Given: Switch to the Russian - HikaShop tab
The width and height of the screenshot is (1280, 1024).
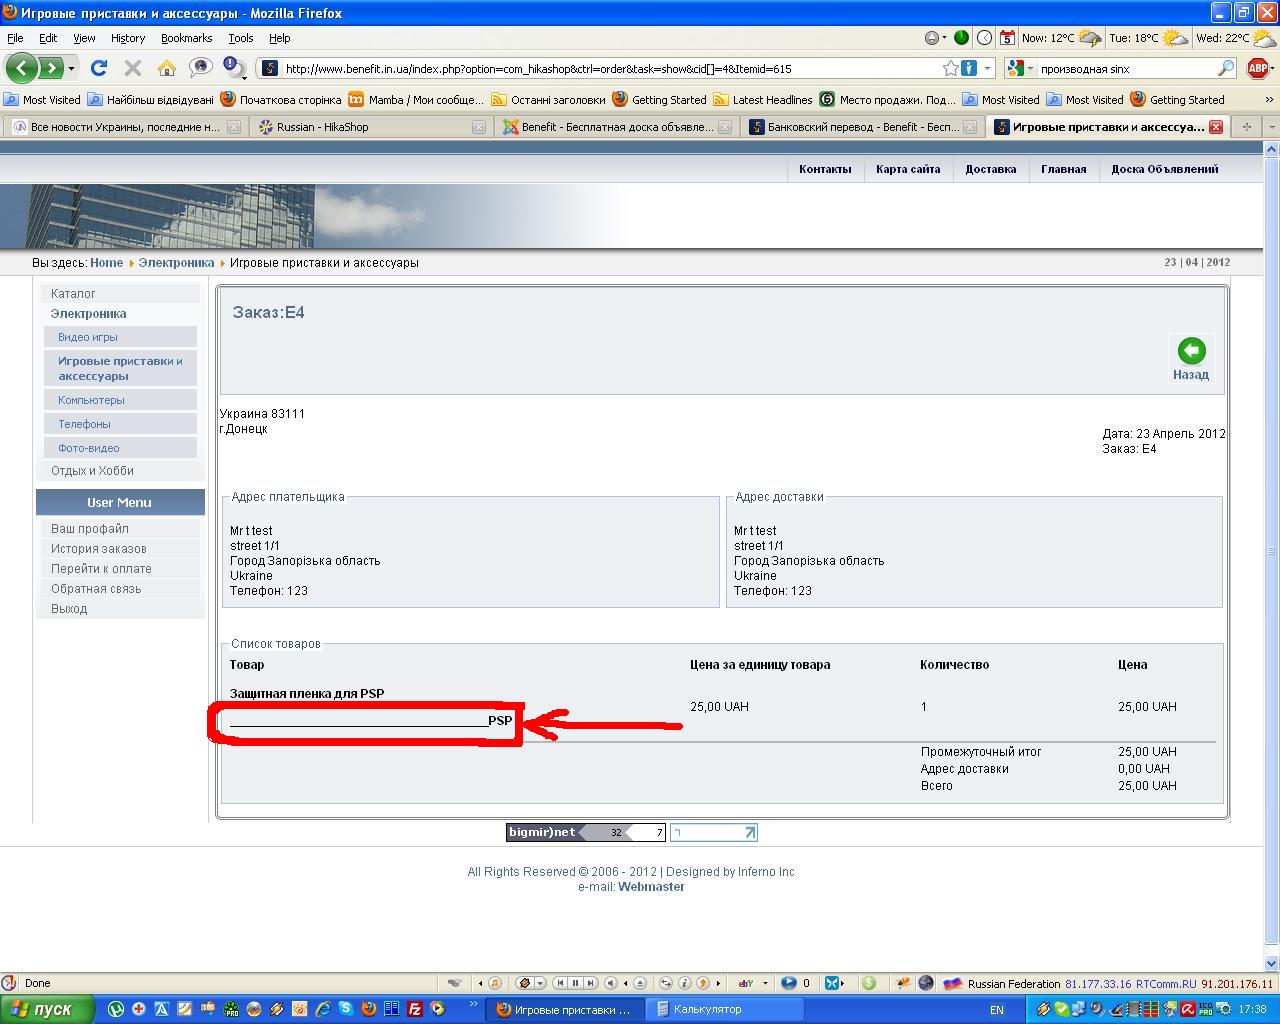Looking at the screenshot, I should [x=371, y=127].
